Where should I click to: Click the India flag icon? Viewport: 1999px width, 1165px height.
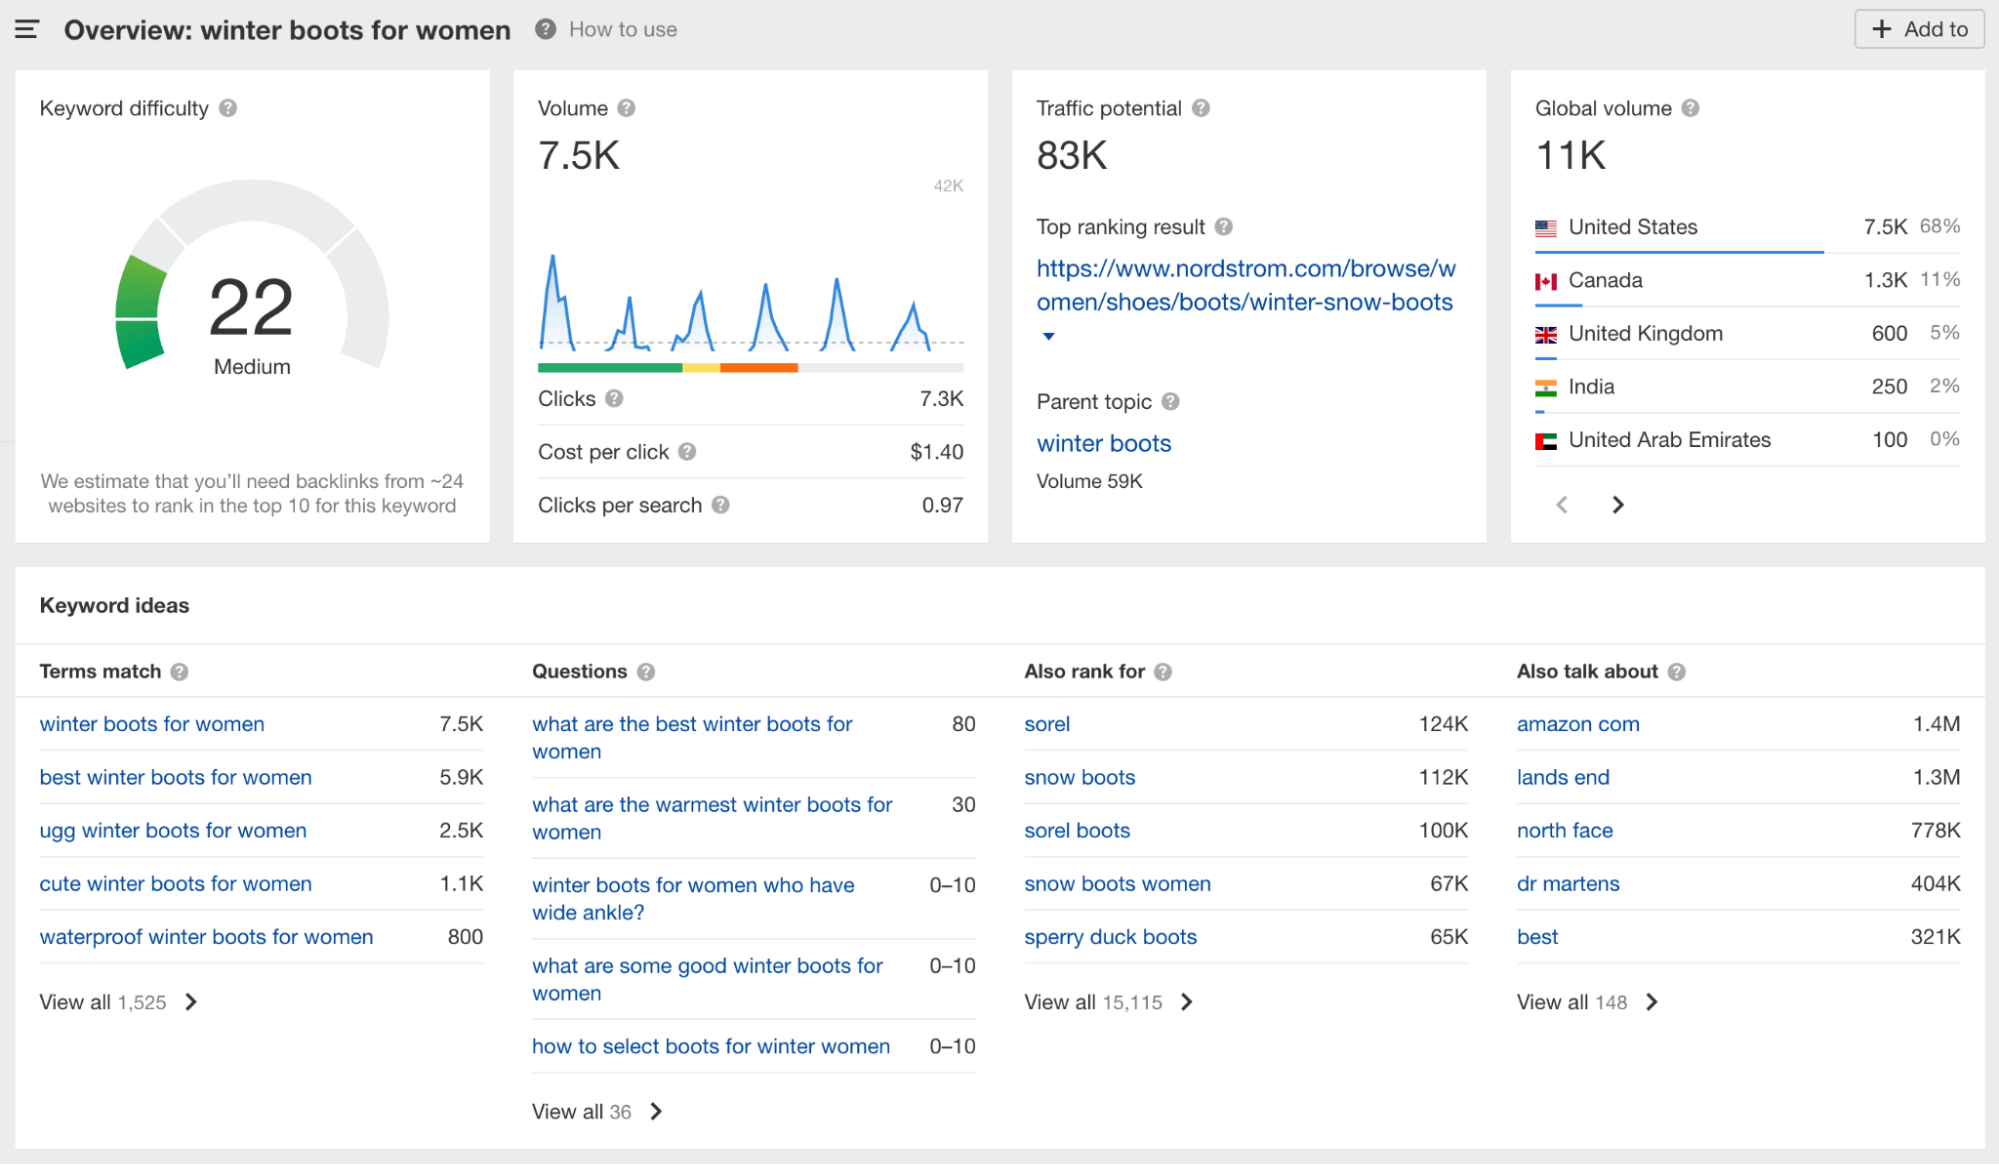1546,387
